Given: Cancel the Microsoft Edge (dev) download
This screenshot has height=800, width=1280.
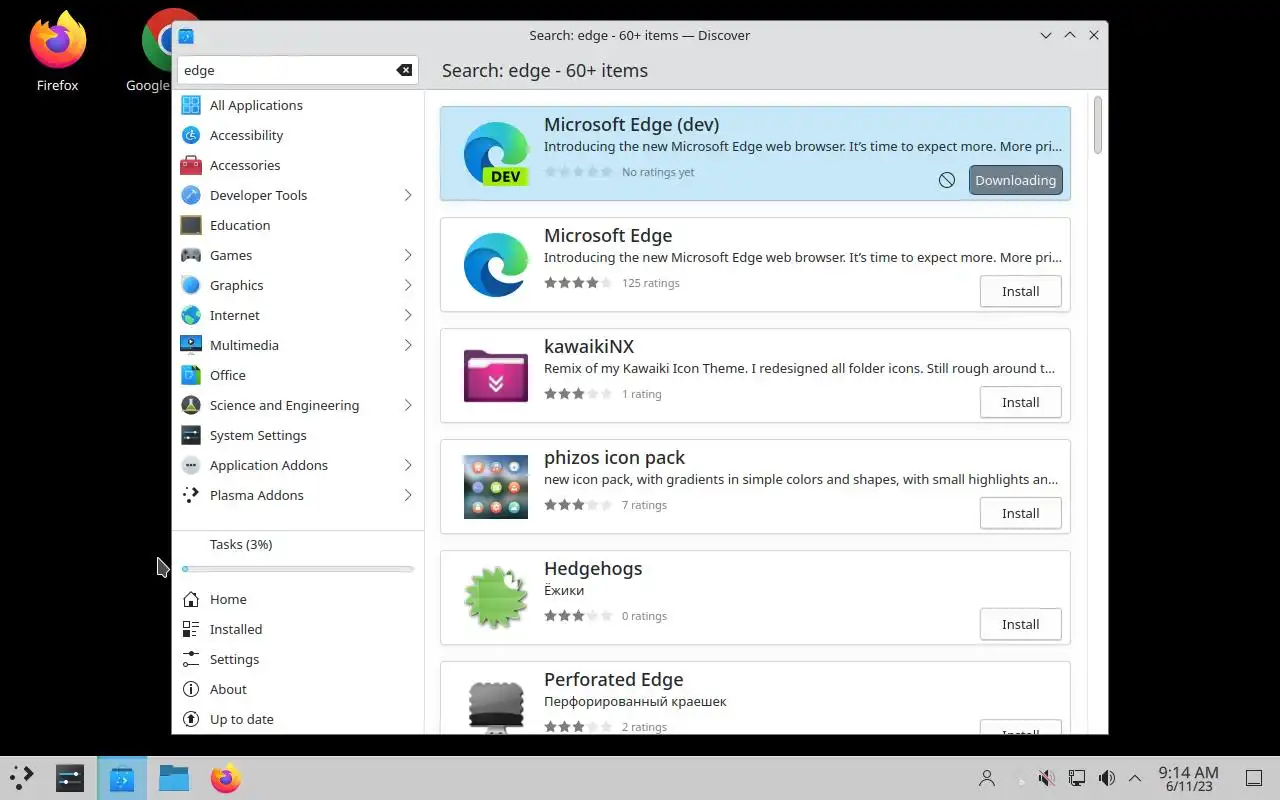Looking at the screenshot, I should point(946,180).
